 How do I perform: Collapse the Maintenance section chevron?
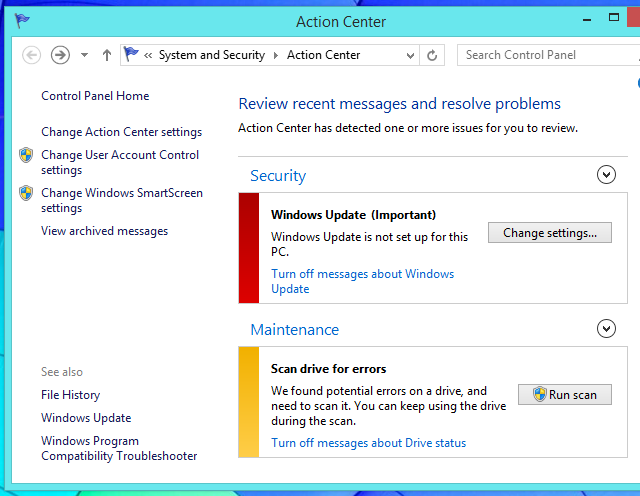coord(606,329)
